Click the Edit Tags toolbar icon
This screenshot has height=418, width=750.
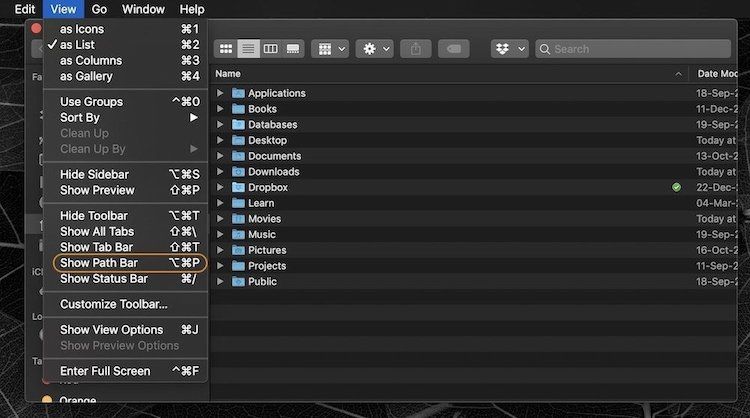pyautogui.click(x=453, y=48)
